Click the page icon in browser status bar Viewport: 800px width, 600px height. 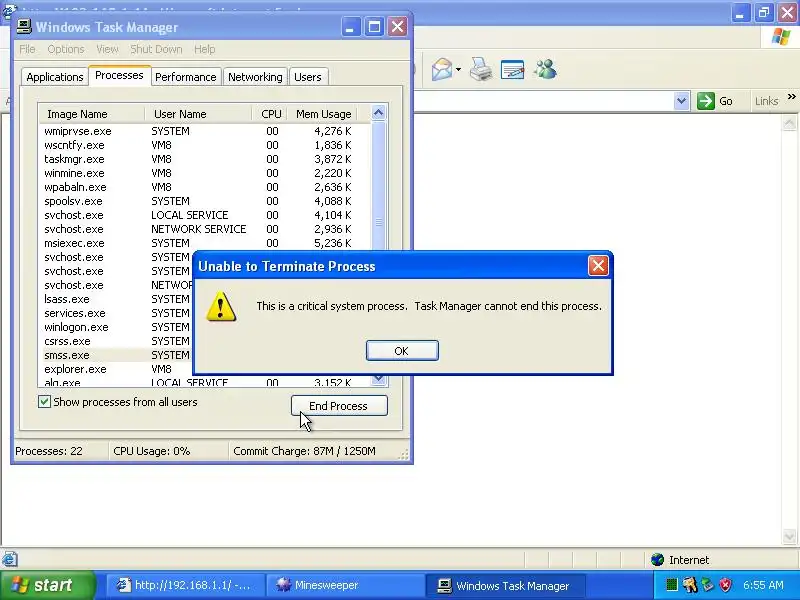10,559
